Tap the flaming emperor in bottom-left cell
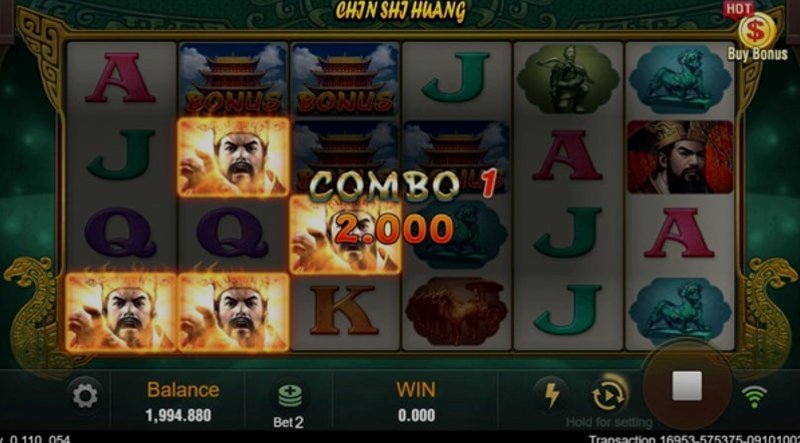Viewport: 800px width, 443px height. [121, 312]
